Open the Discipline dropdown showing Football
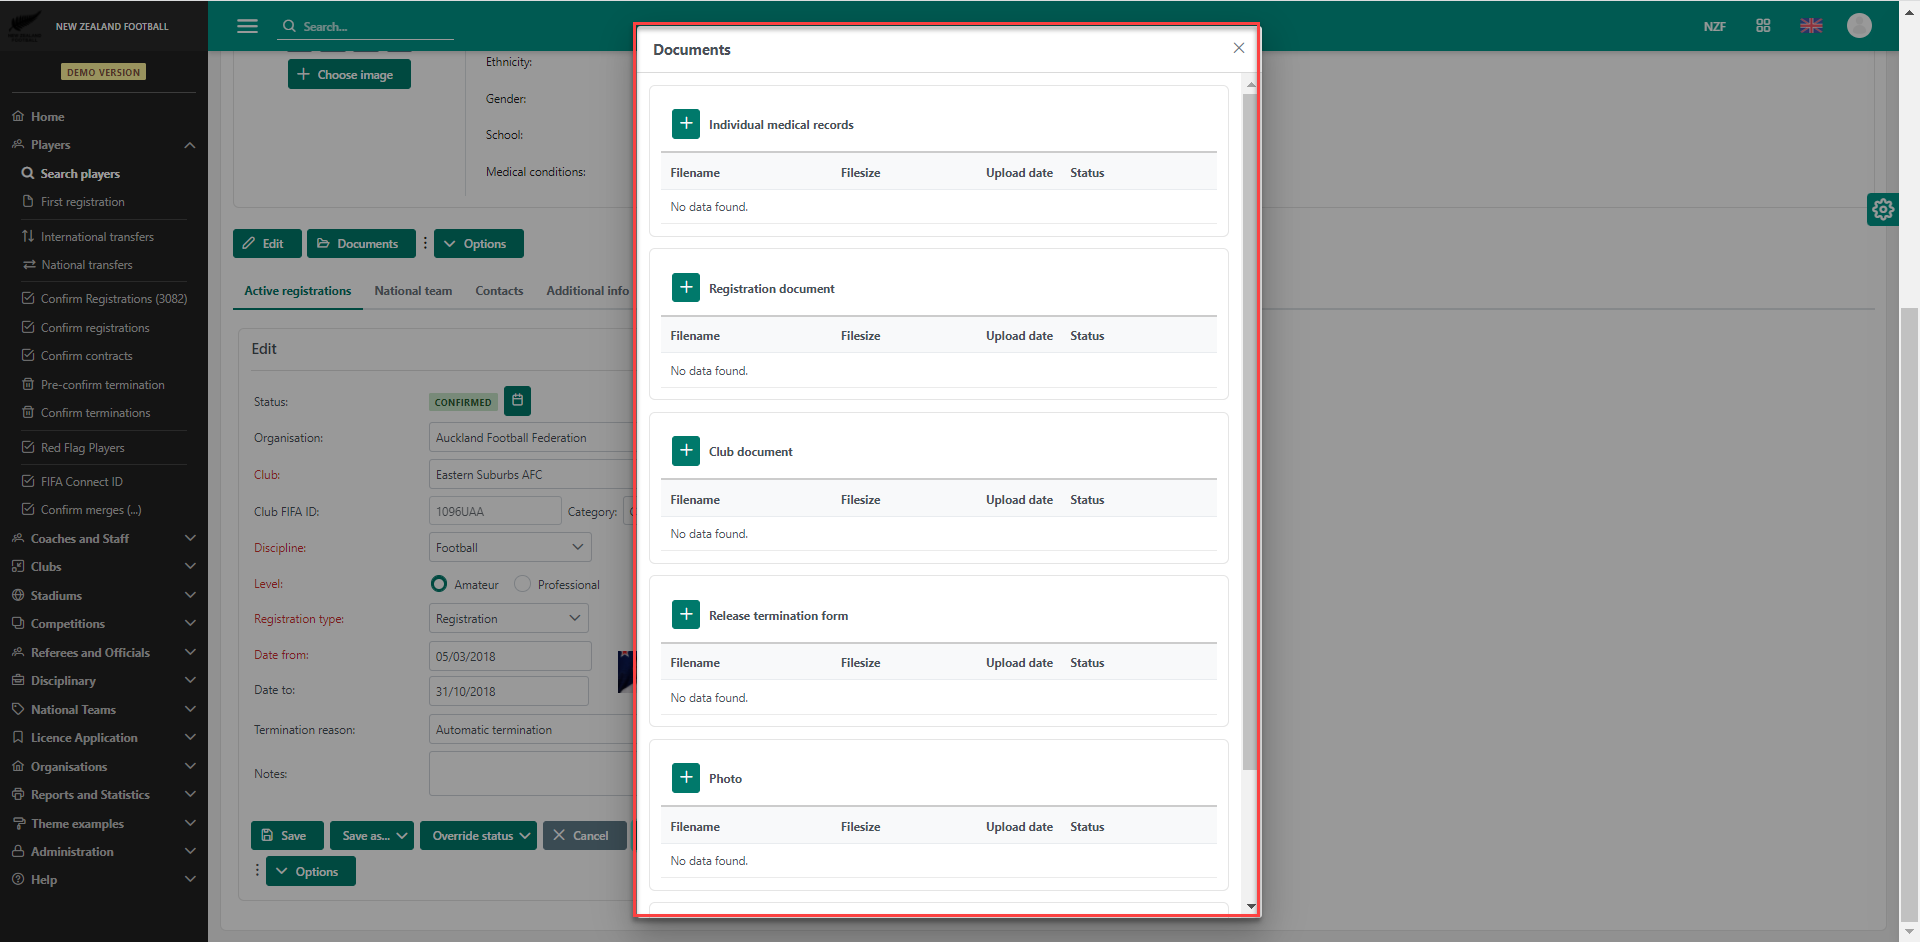 [x=510, y=548]
